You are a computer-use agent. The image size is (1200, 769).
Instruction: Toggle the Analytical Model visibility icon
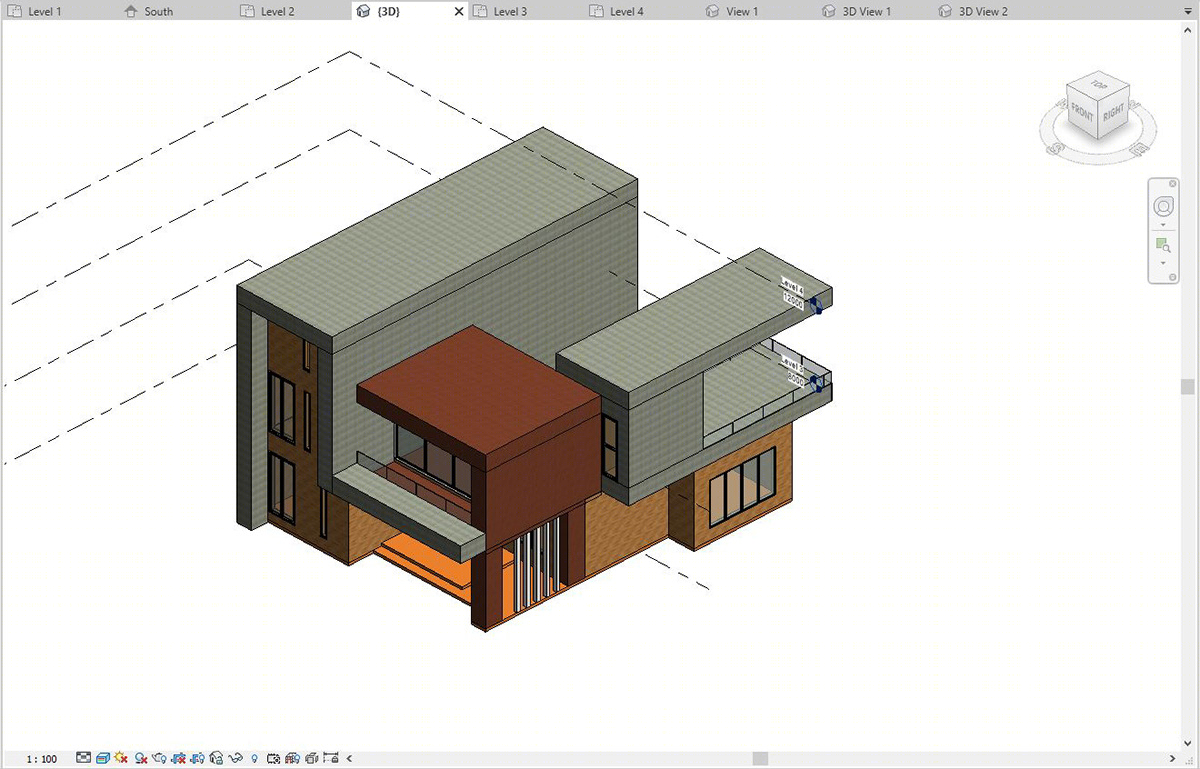(292, 758)
